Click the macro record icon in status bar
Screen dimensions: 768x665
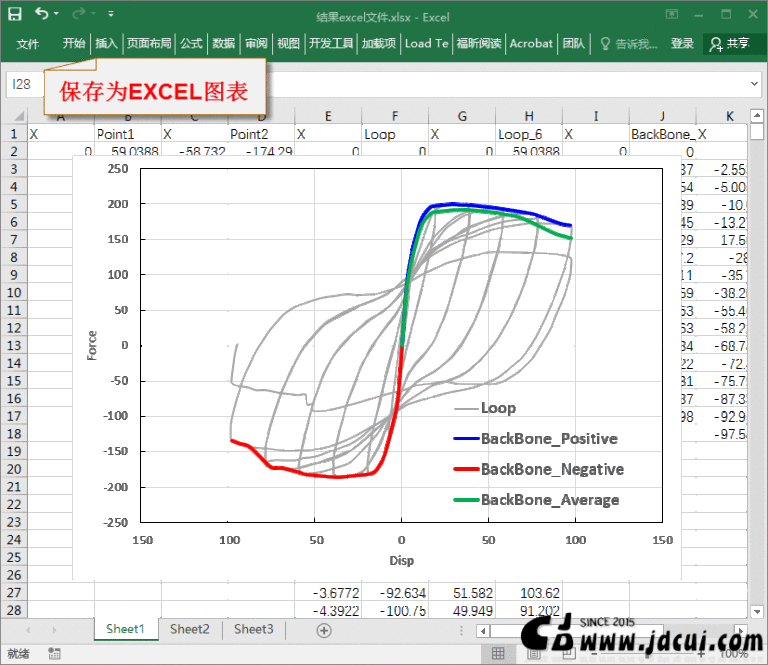click(x=53, y=654)
